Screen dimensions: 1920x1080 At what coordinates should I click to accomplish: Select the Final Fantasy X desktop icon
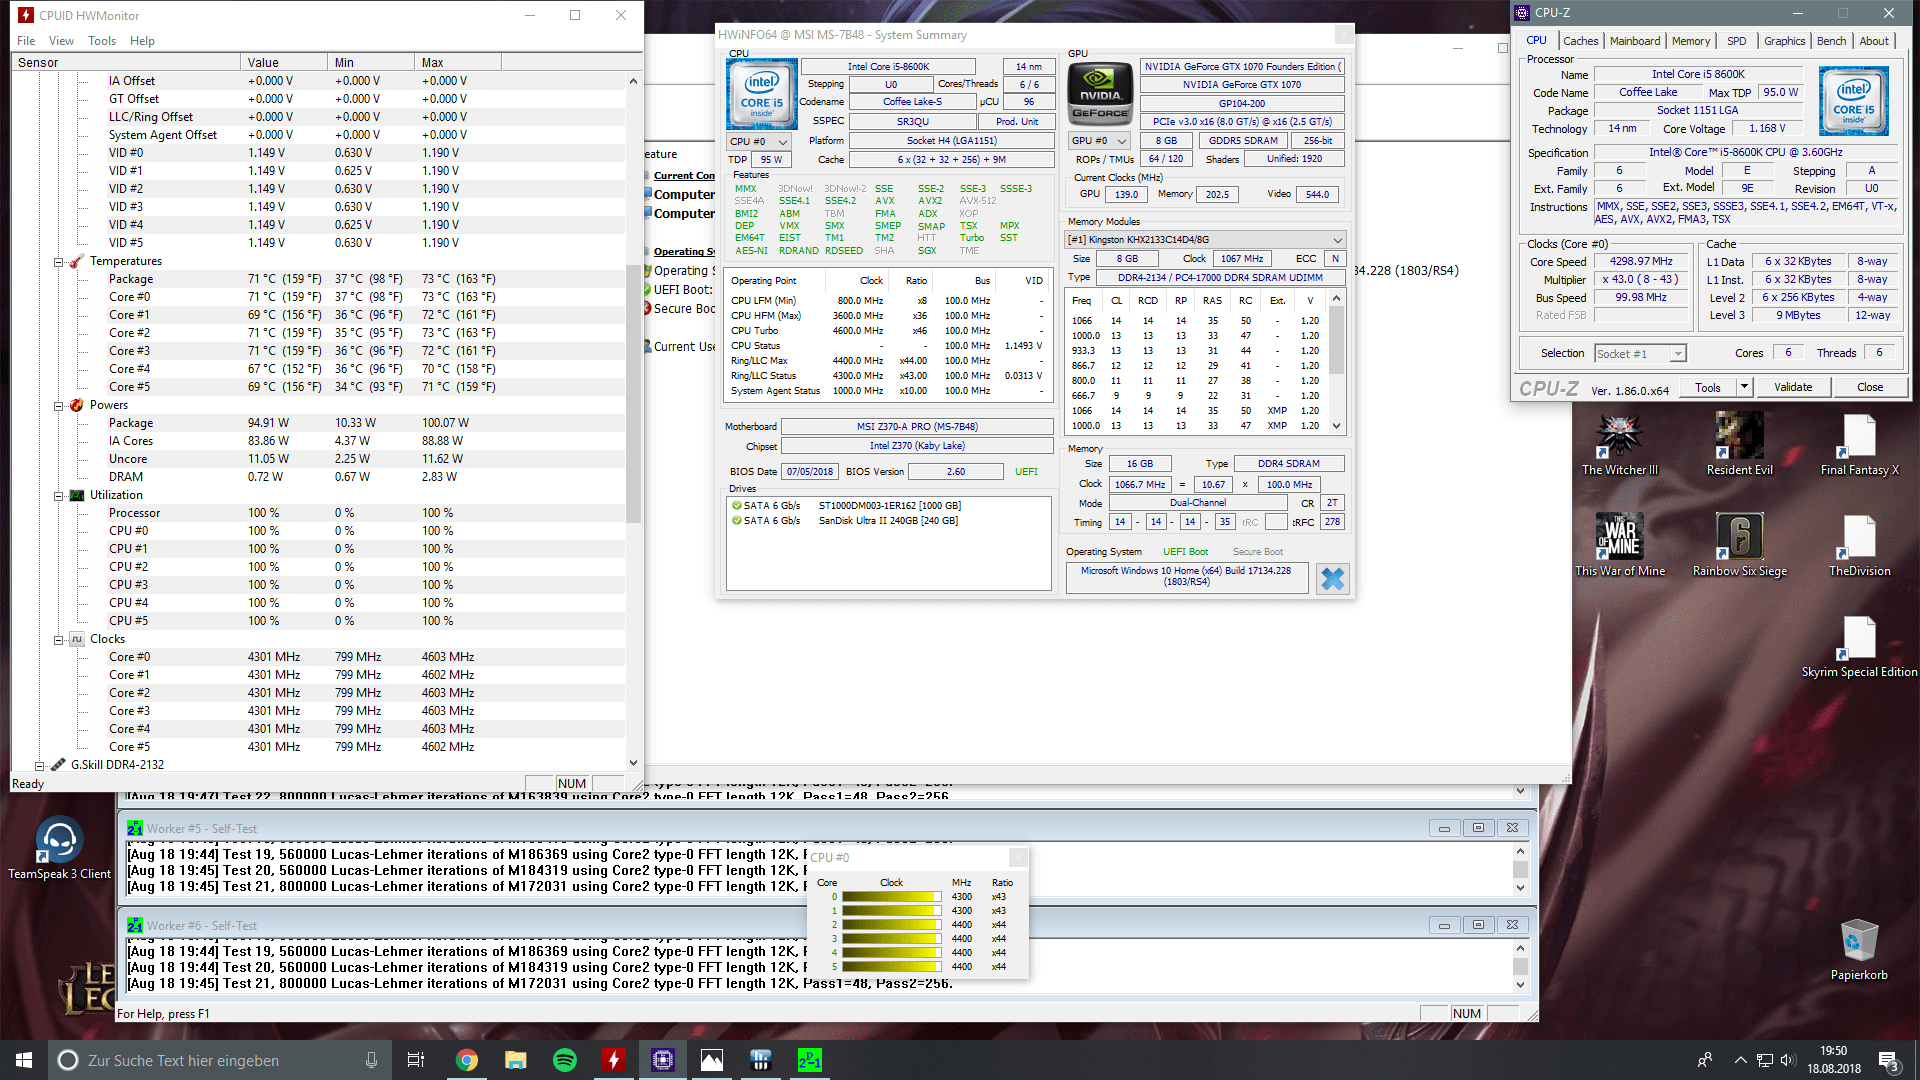coord(1859,445)
